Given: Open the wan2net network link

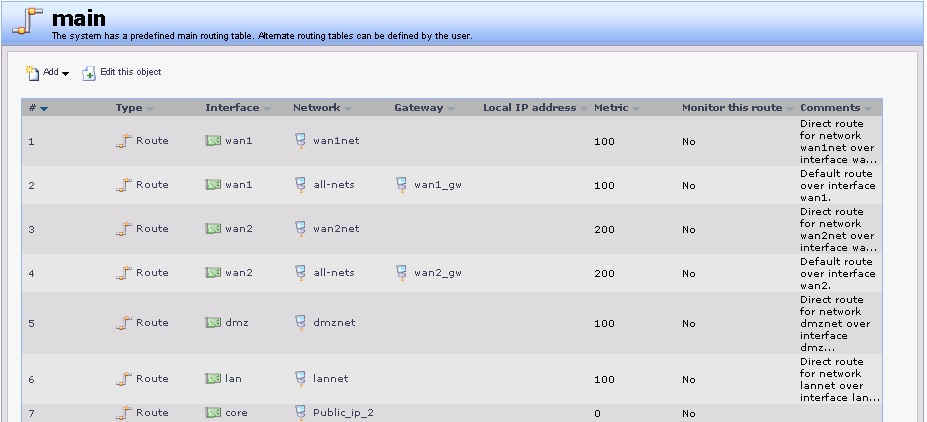Looking at the screenshot, I should [336, 229].
